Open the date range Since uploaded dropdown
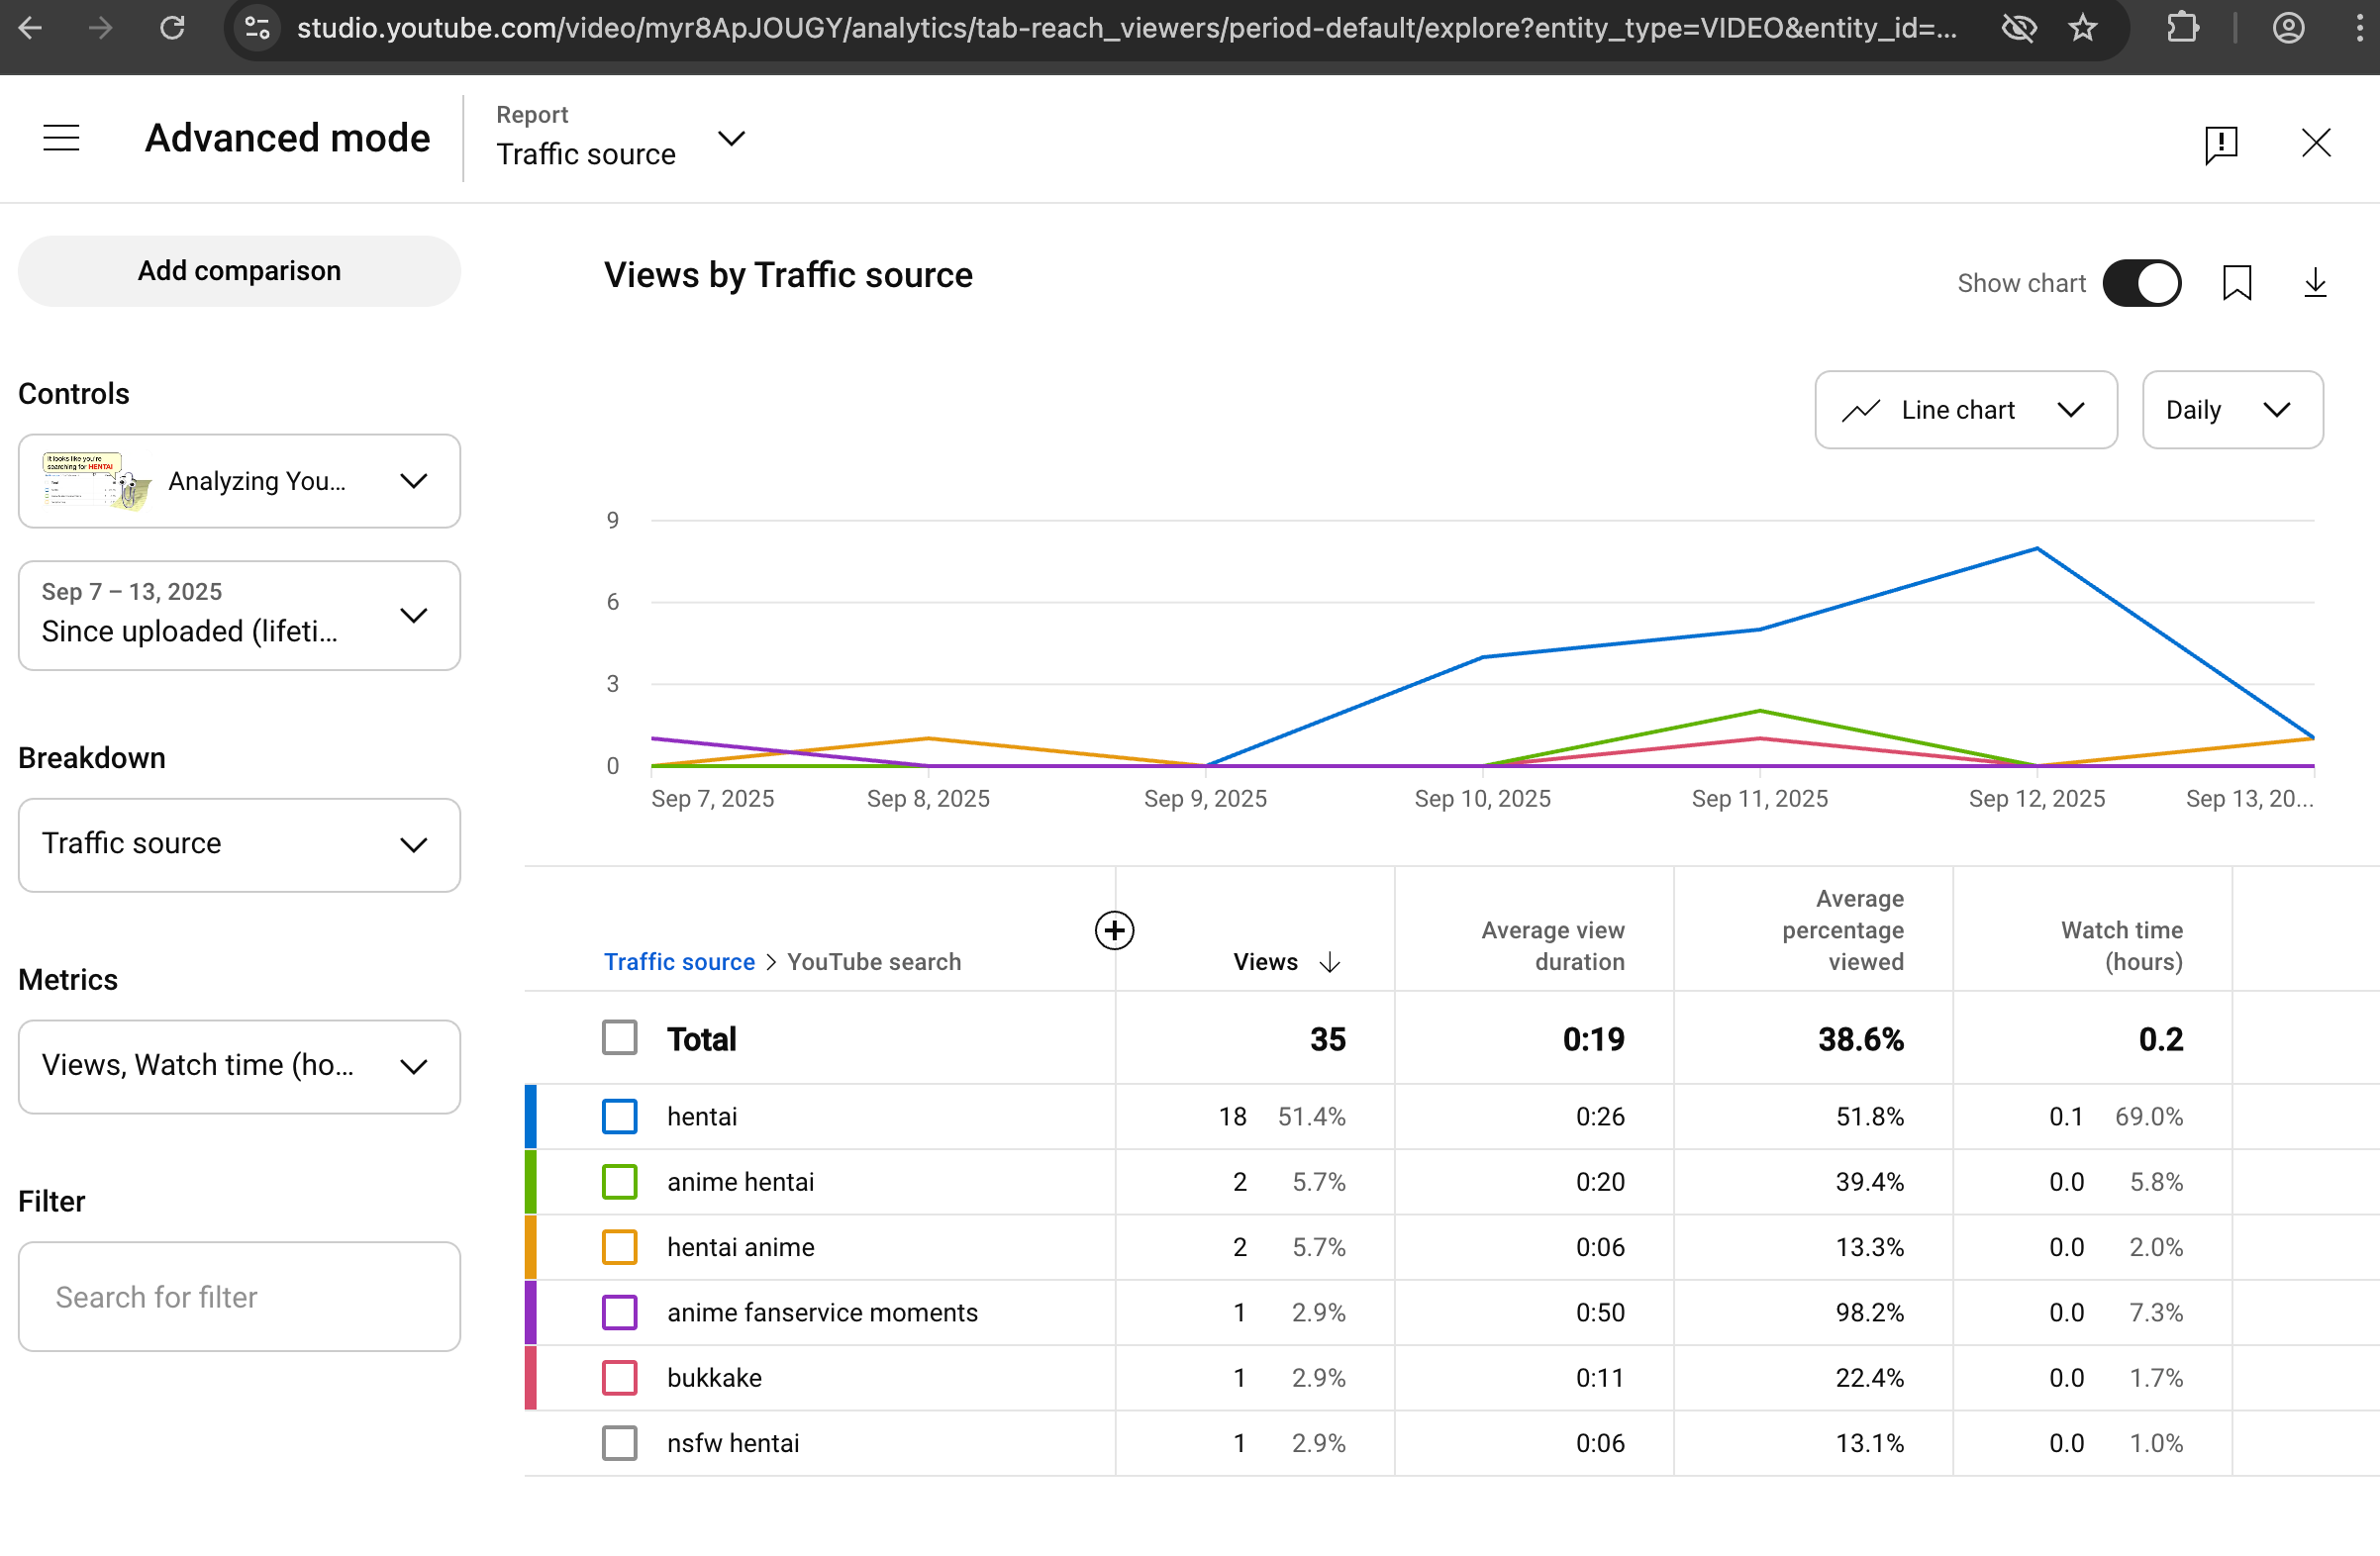 click(x=239, y=615)
